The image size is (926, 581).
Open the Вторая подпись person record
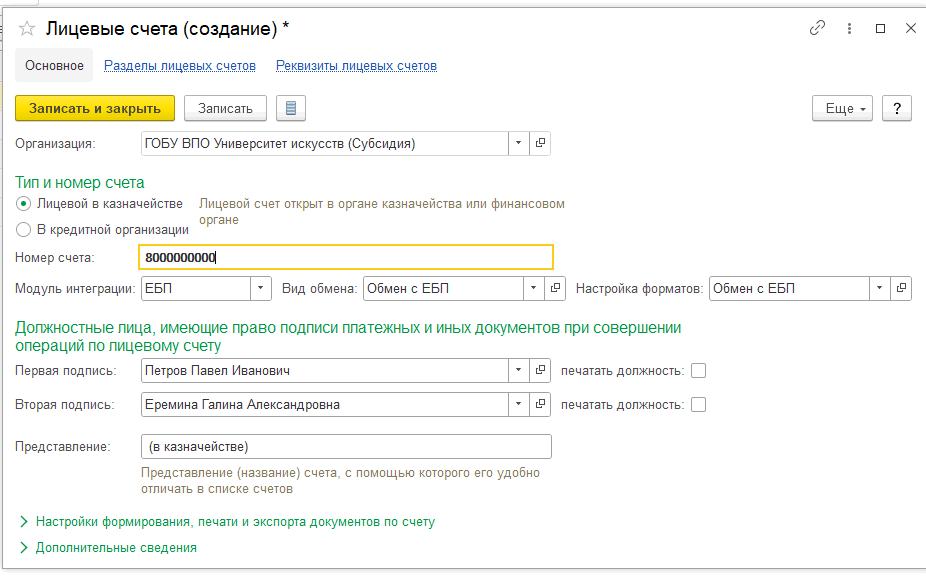click(540, 404)
